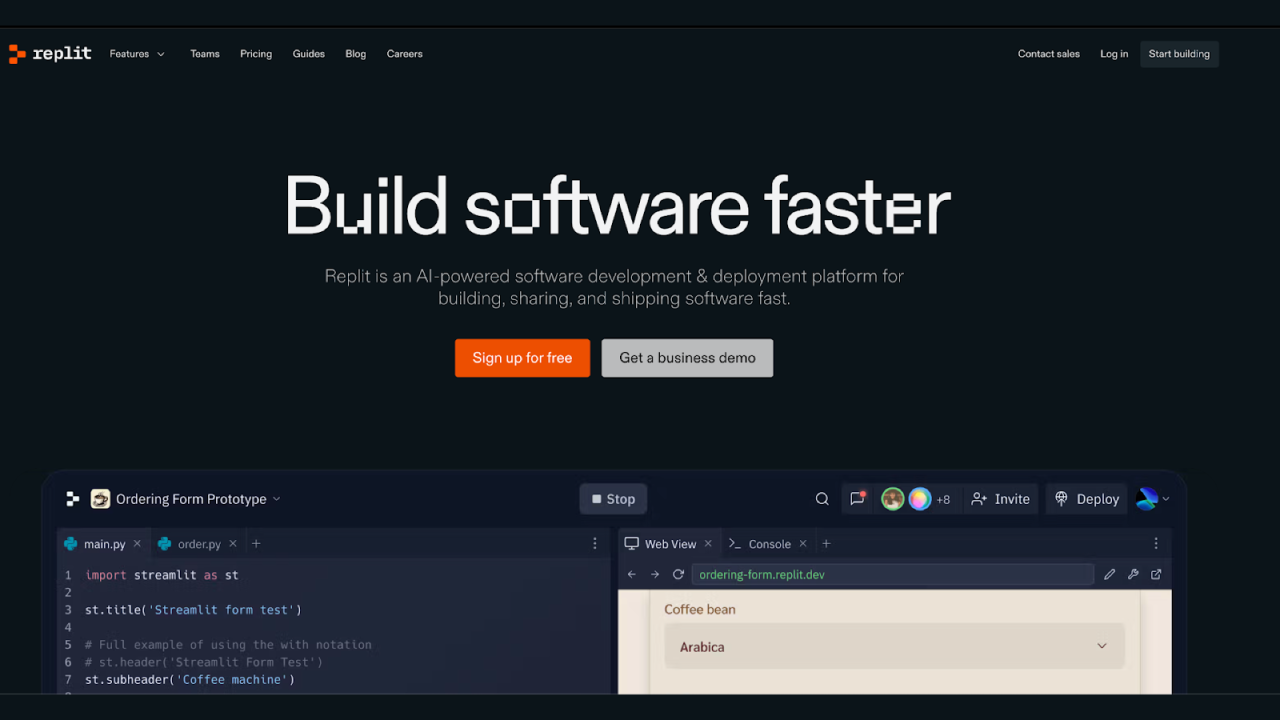The image size is (1280, 720).
Task: Click the Sign up for free button
Action: click(522, 358)
